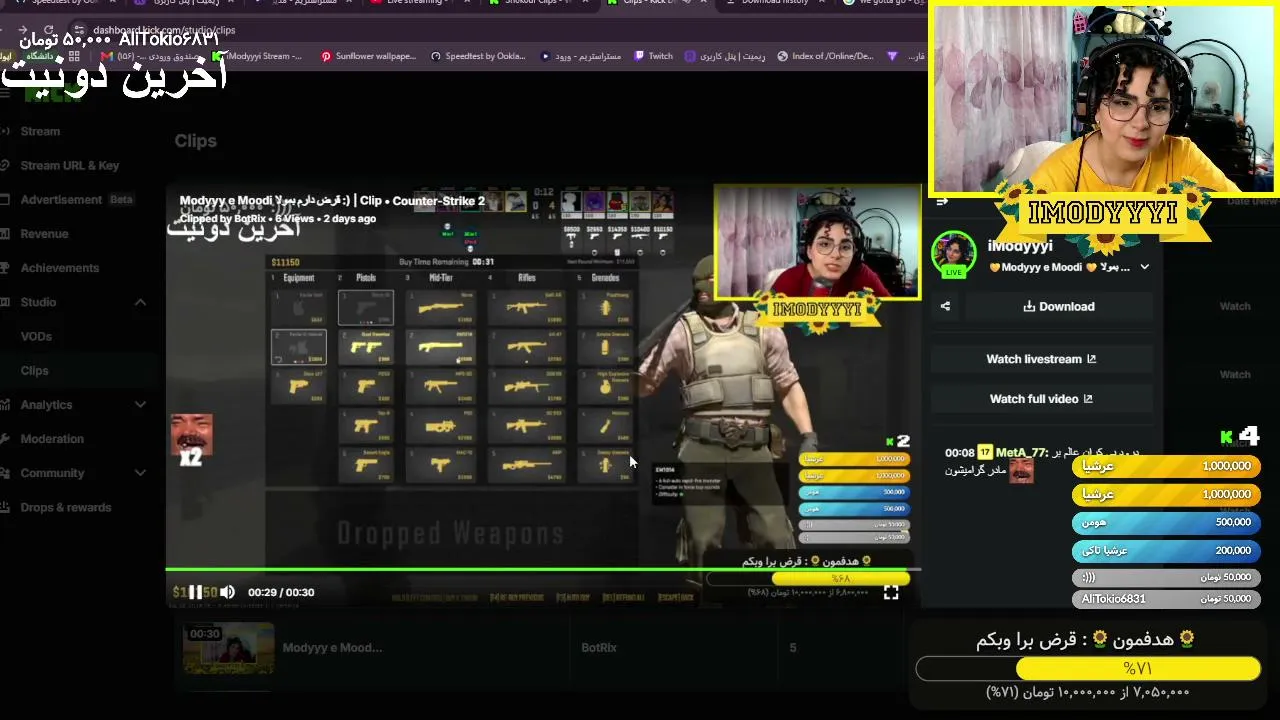Click the clip thumbnail showing 00:30
Screen dimensions: 1280x720
click(228, 648)
